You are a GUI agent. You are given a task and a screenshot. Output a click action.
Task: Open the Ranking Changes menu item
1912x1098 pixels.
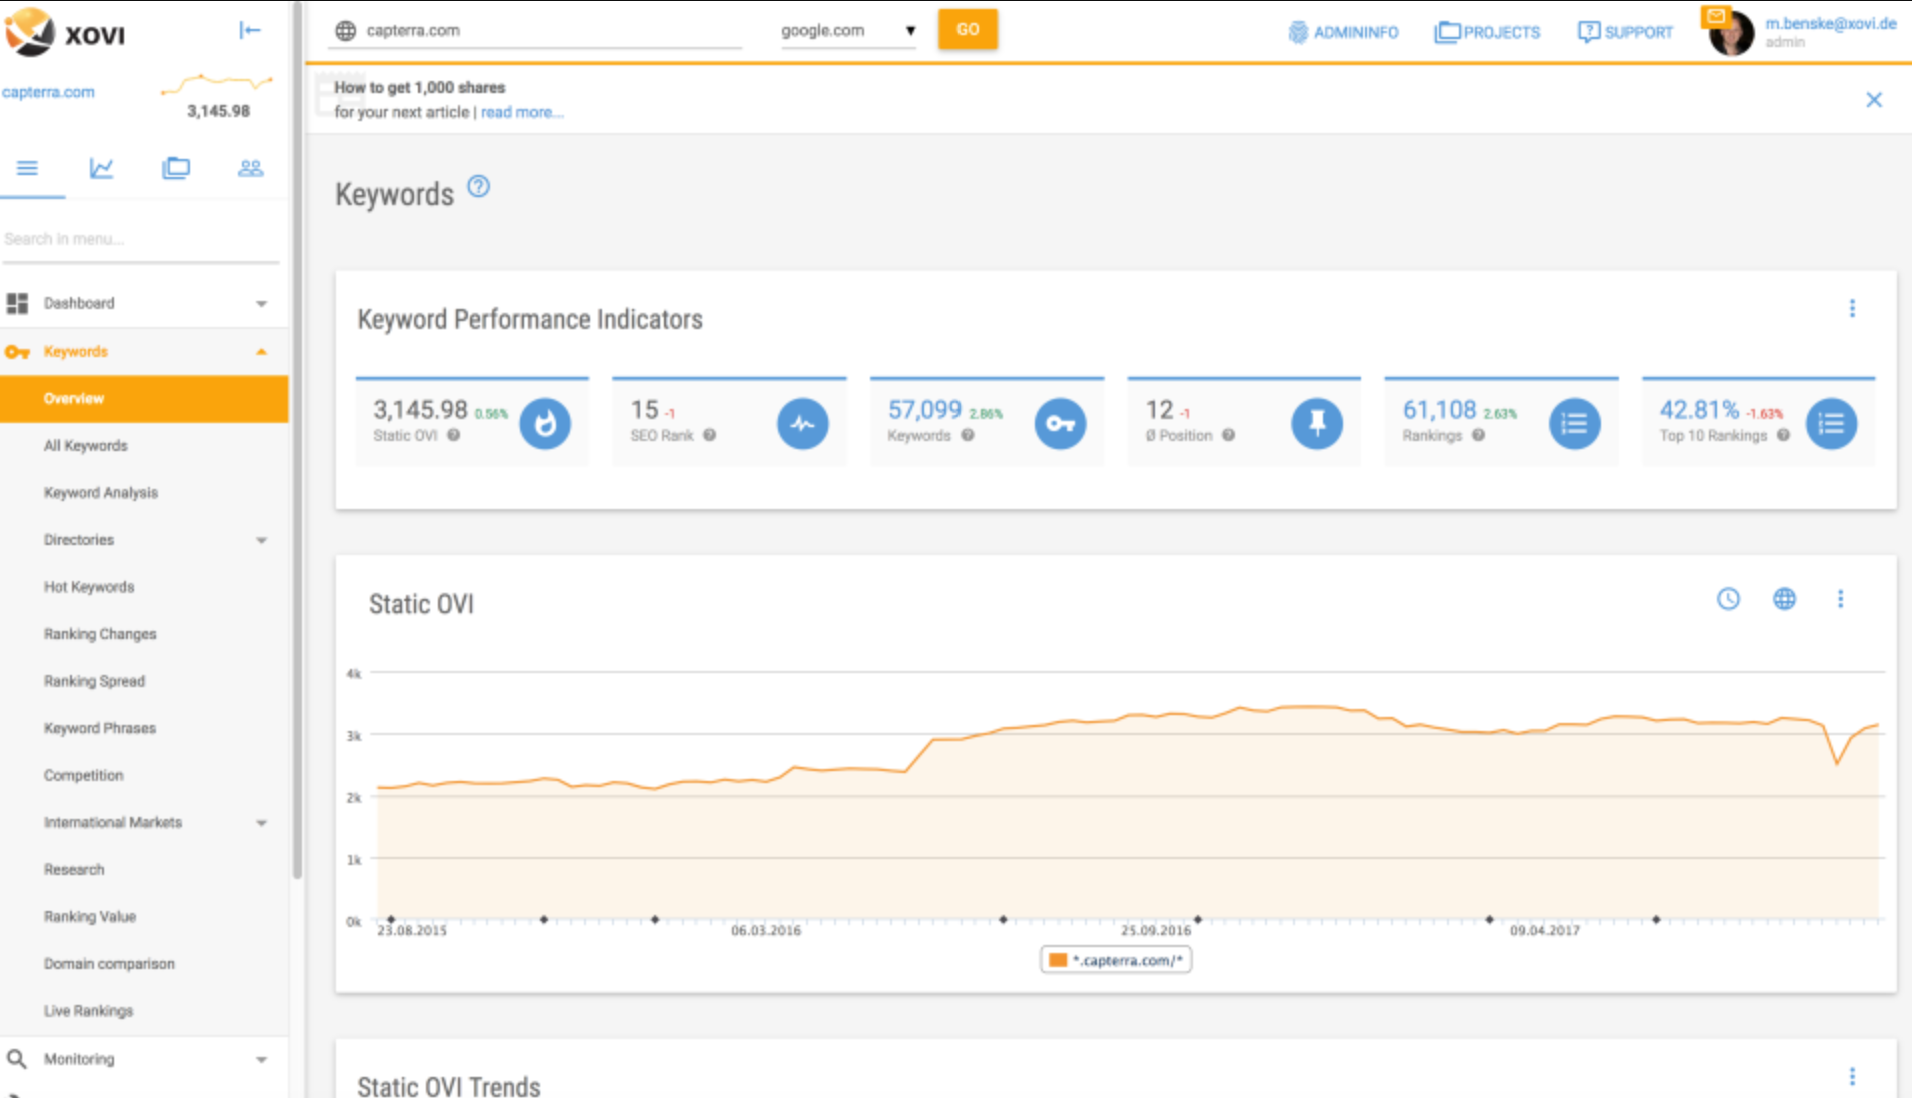click(99, 633)
